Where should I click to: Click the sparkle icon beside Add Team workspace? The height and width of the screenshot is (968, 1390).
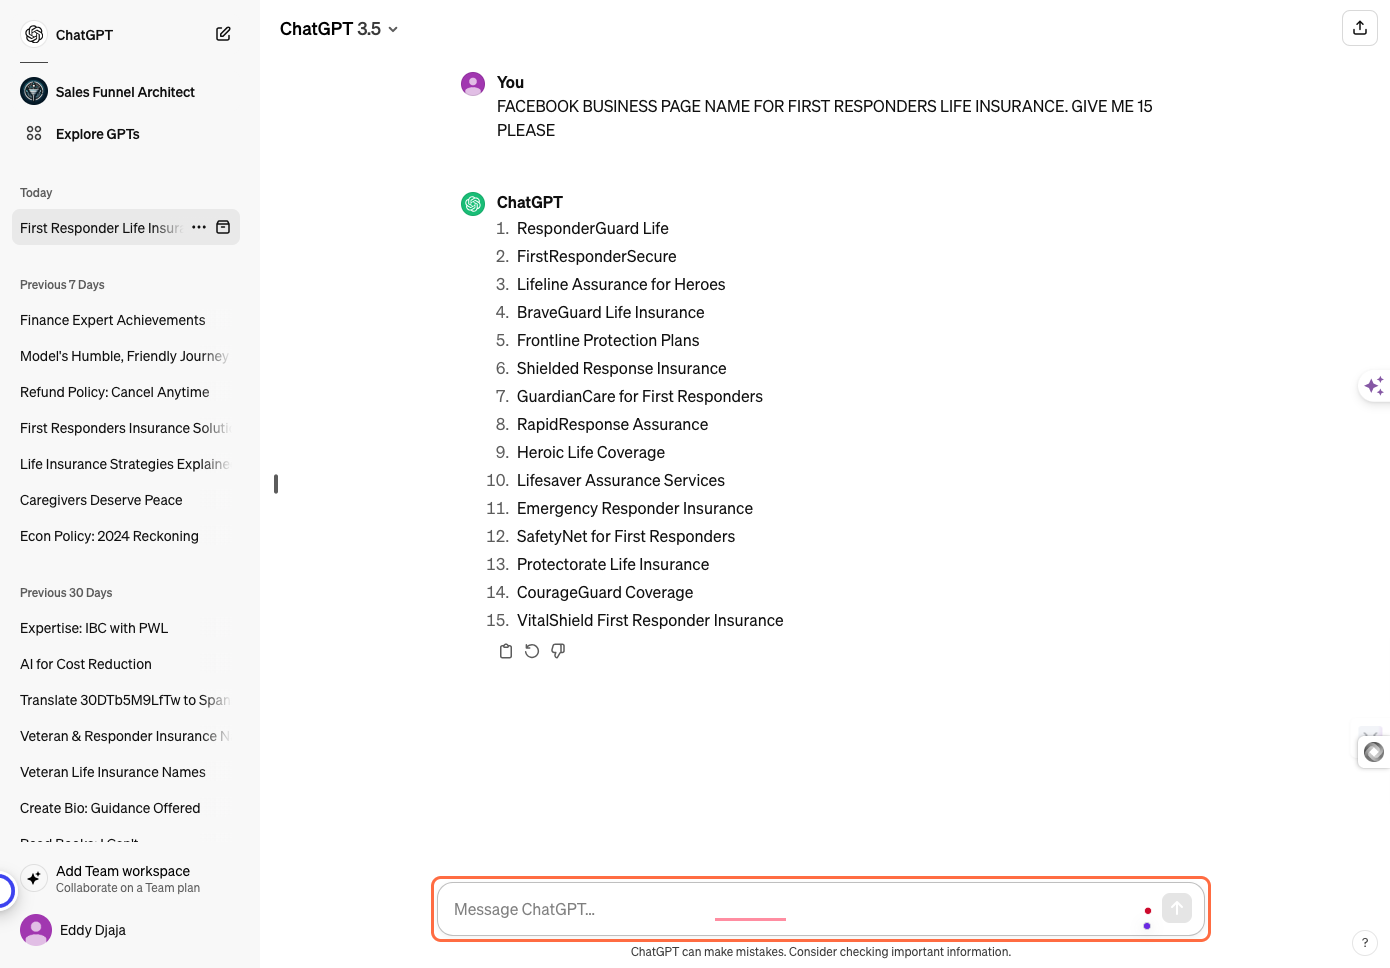(34, 878)
